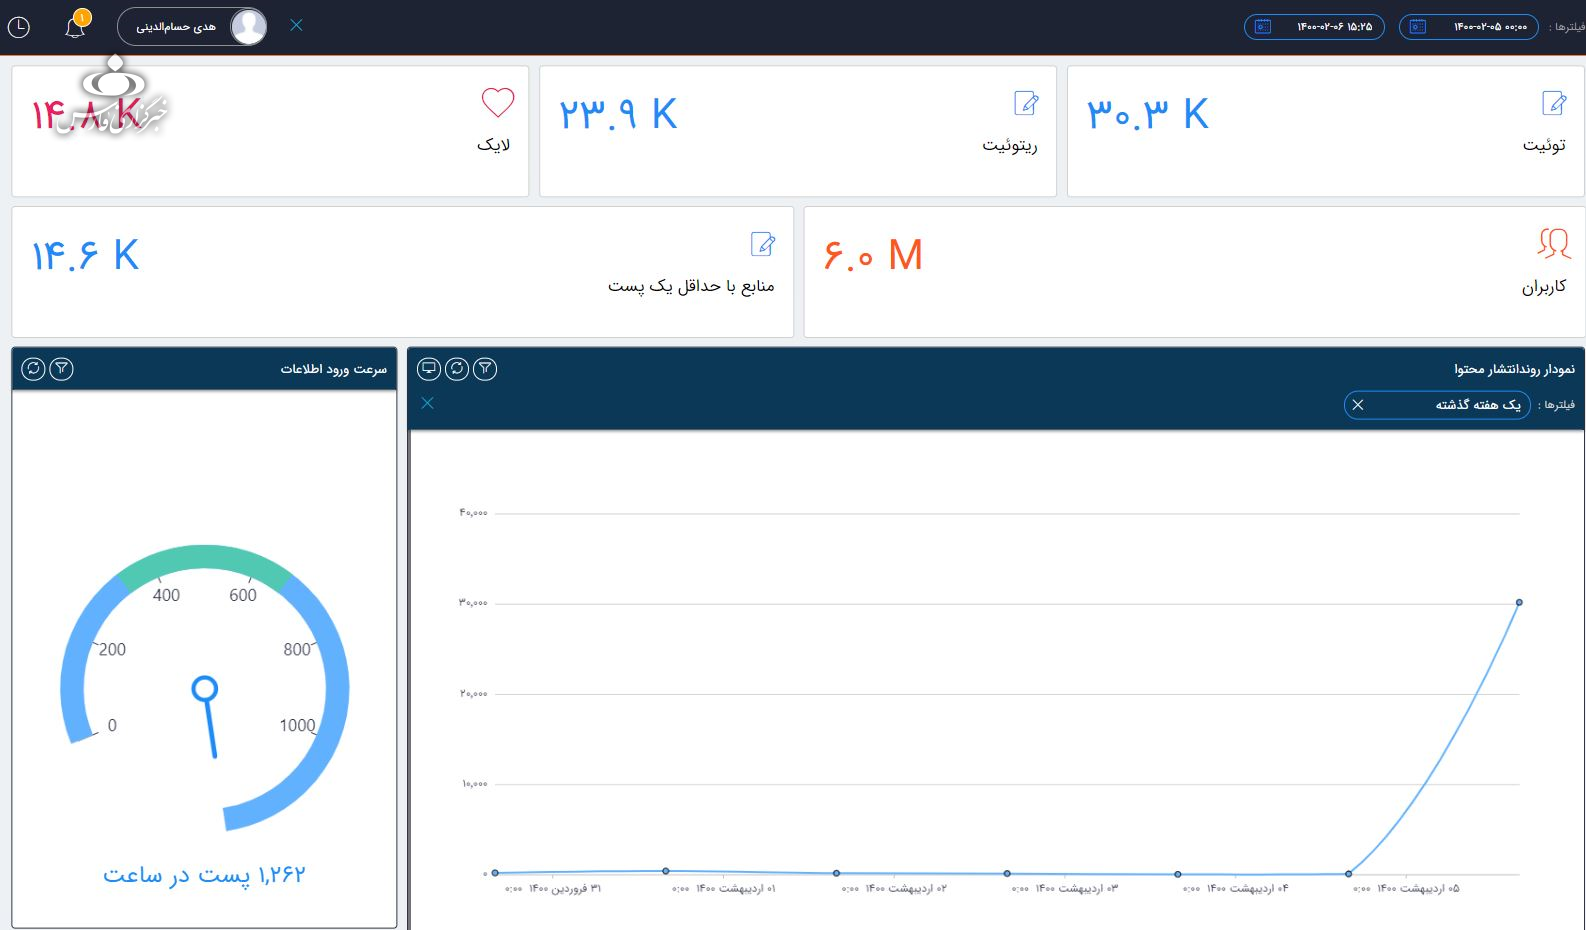Click the users icon on کاربران card
Image resolution: width=1586 pixels, height=930 pixels.
click(1553, 243)
